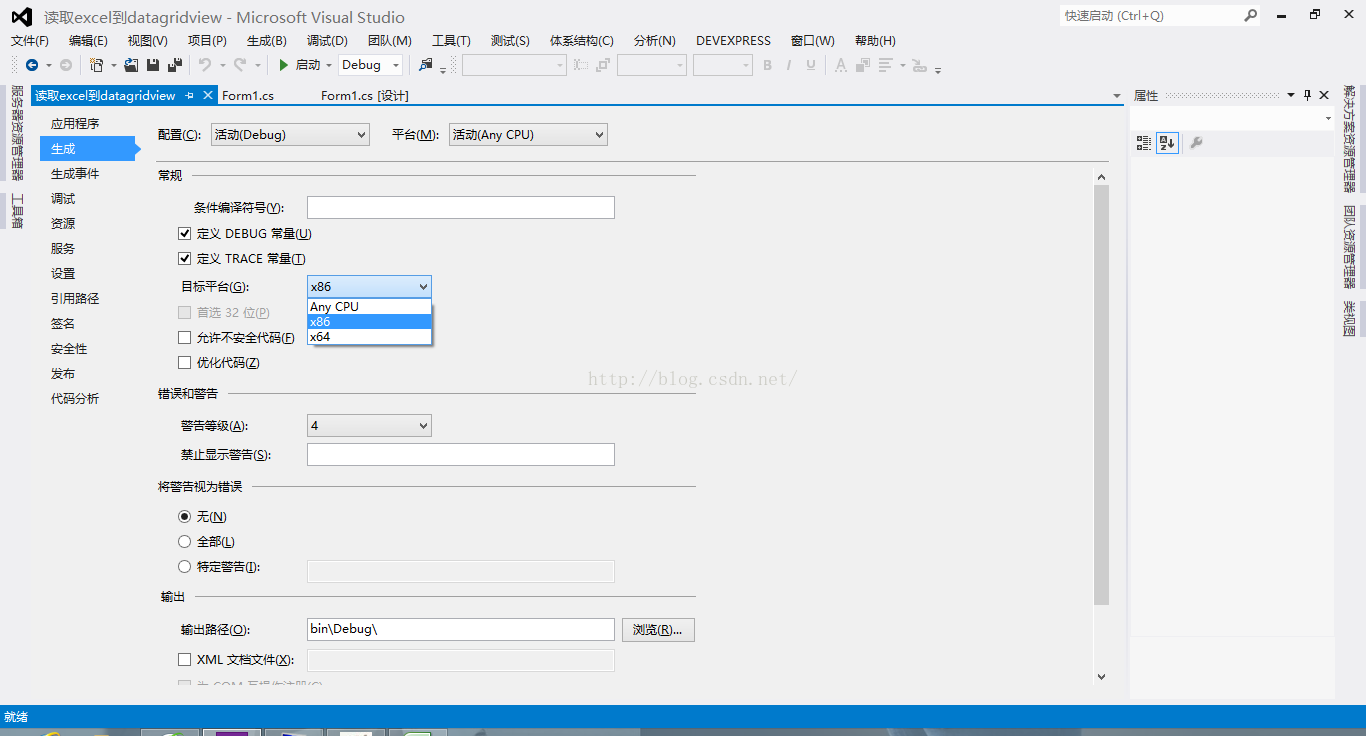Click the Save All multi-disk icon
Image resolution: width=1366 pixels, height=736 pixels.
175,65
